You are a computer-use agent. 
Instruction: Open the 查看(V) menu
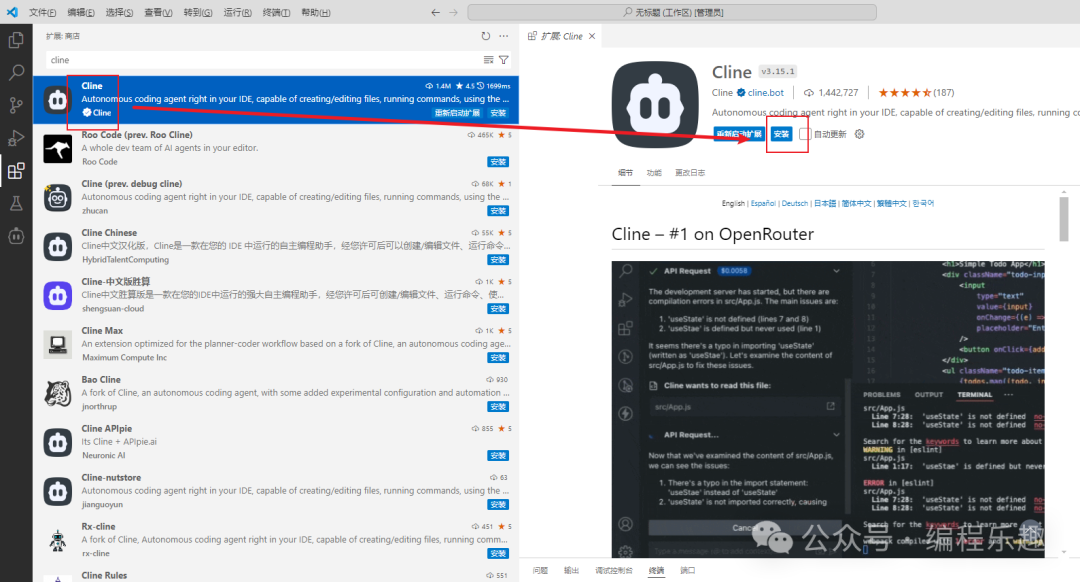pos(158,12)
